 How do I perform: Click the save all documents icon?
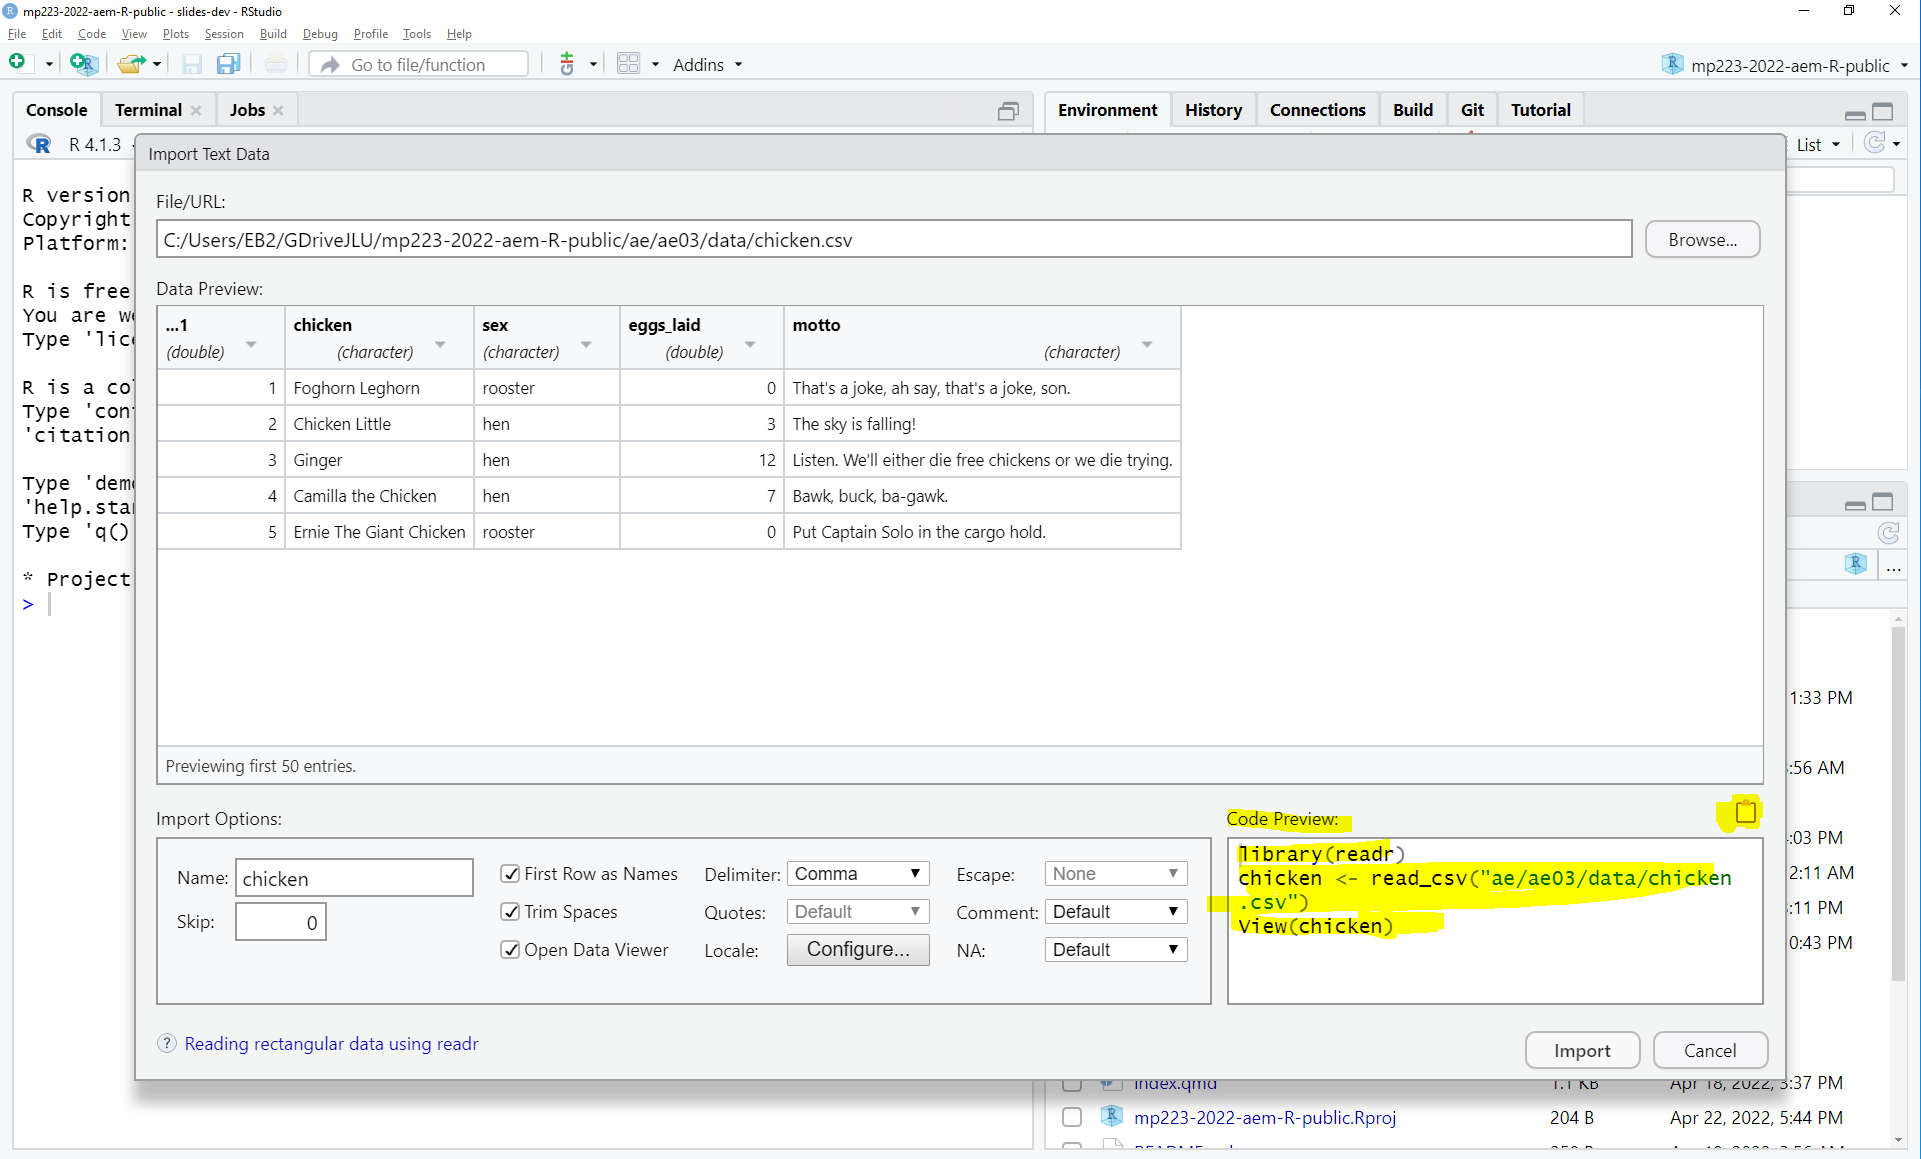pos(229,64)
